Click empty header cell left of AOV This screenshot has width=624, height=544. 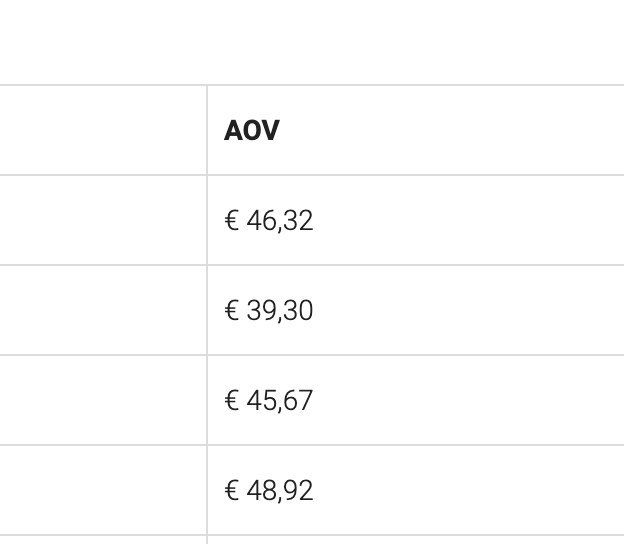(x=100, y=131)
